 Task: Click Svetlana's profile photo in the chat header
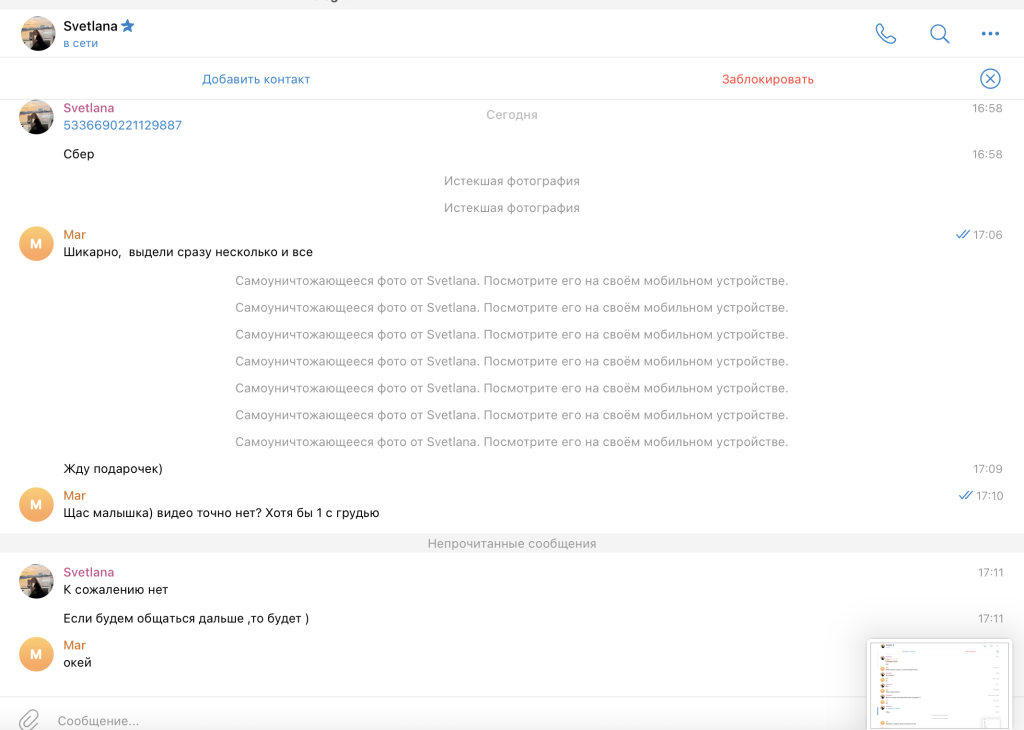click(x=38, y=33)
